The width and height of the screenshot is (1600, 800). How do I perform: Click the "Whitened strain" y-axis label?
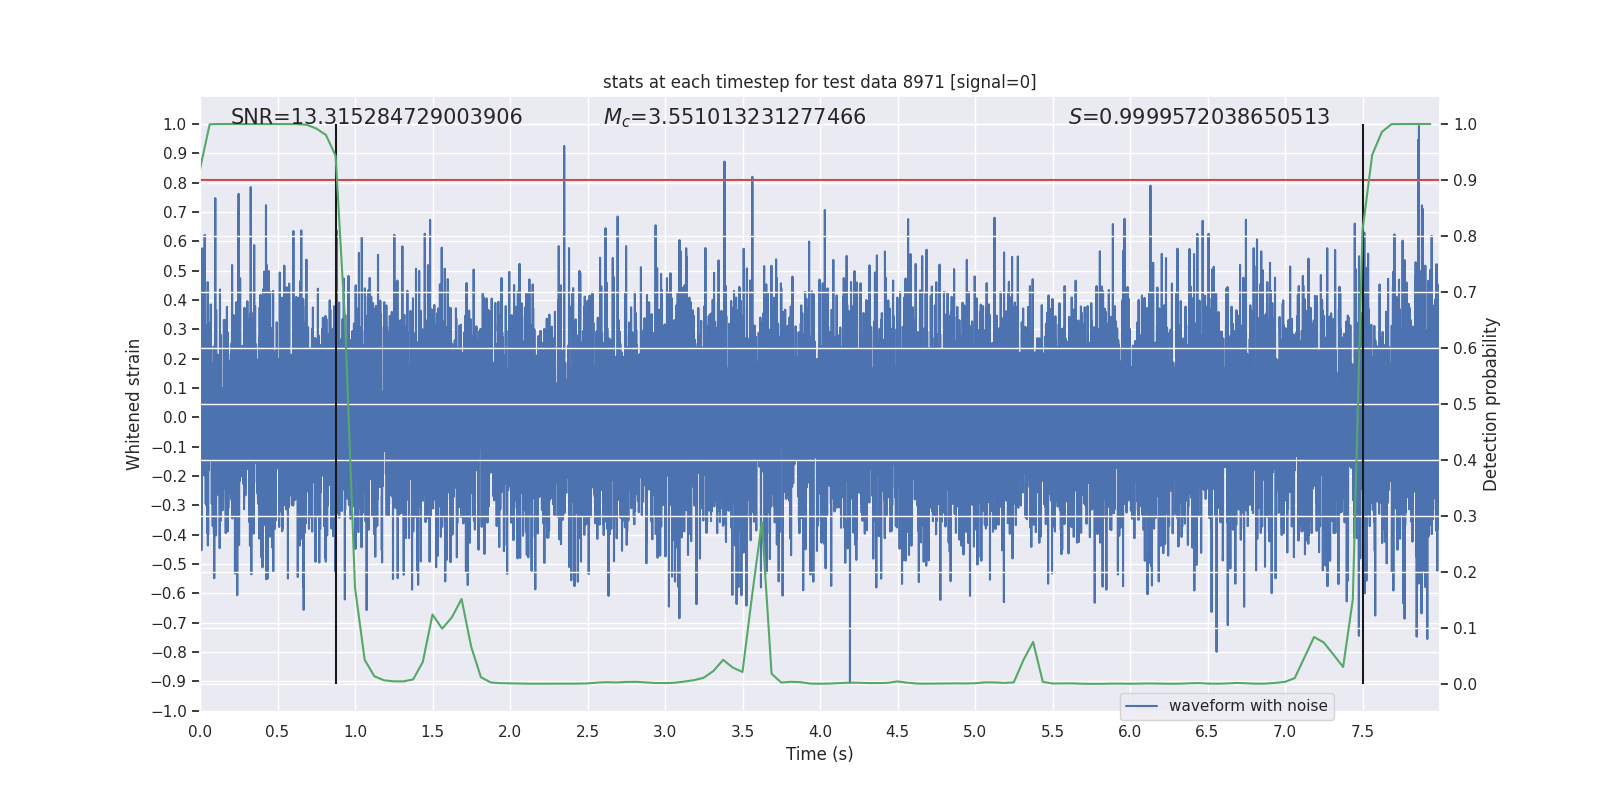pyautogui.click(x=133, y=404)
